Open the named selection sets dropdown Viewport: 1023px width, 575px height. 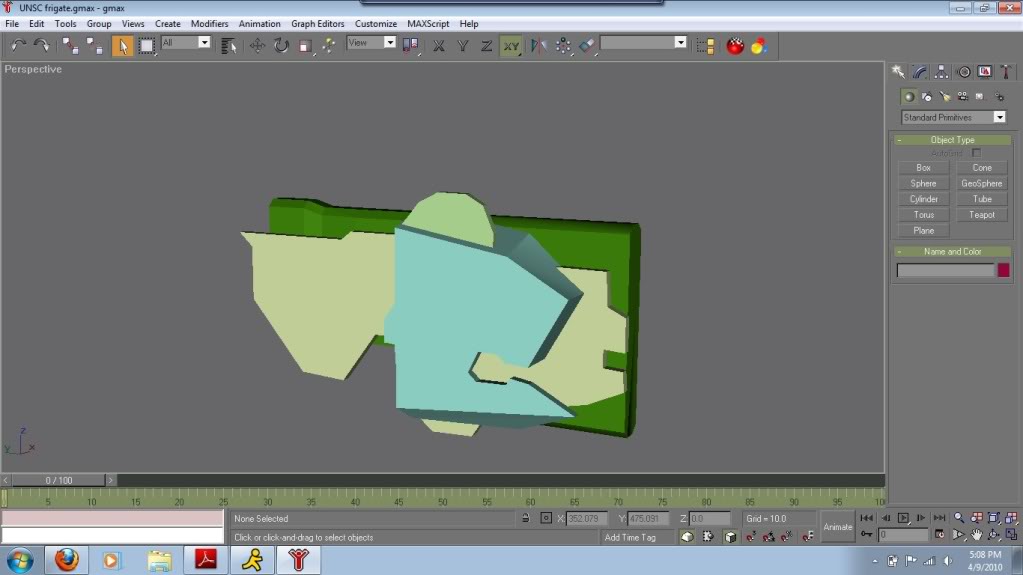(680, 42)
